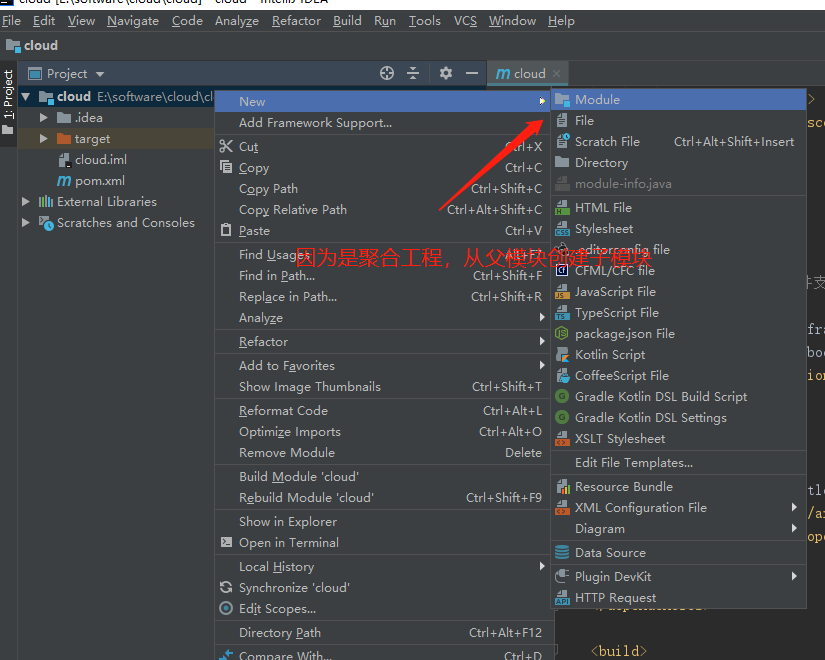Click Copy Relative Path entry
The image size is (825, 660).
coord(385,209)
